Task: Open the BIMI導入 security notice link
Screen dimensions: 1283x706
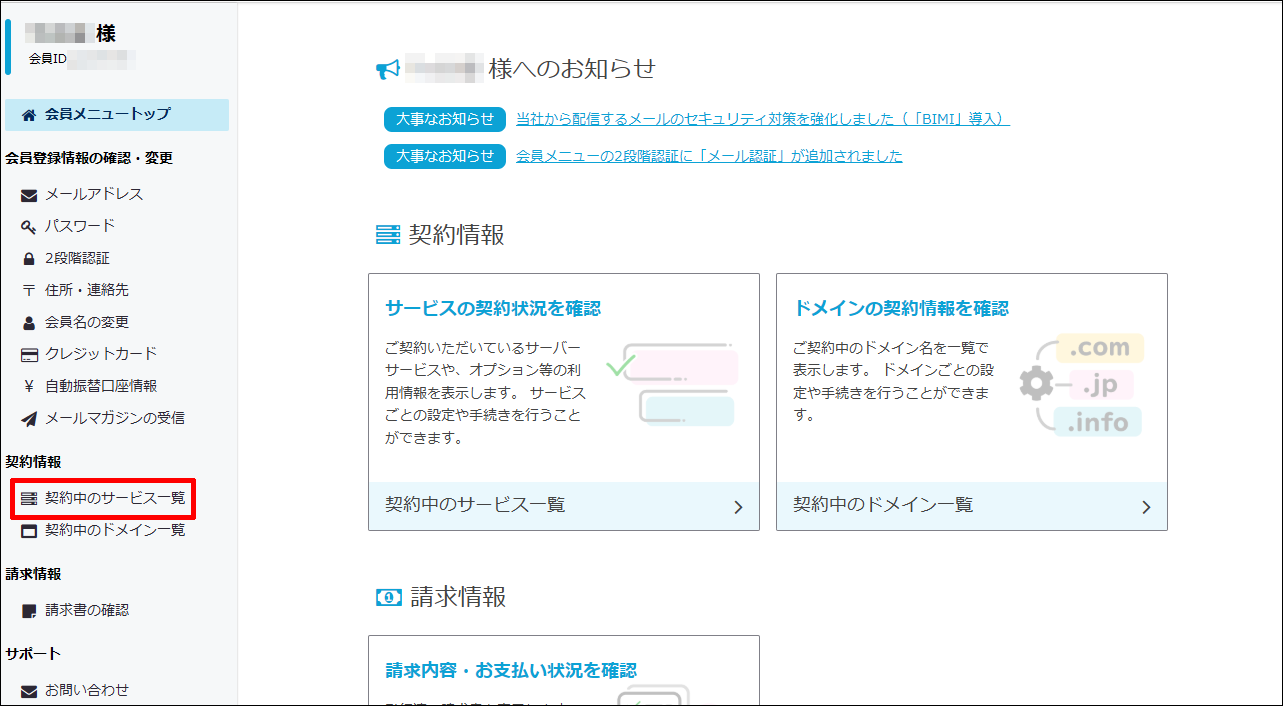Action: click(x=762, y=119)
